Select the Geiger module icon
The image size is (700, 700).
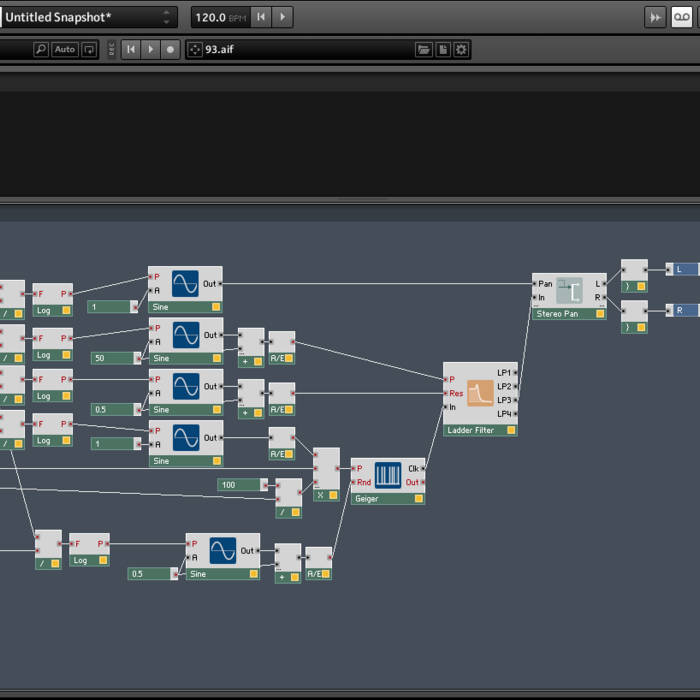pos(388,474)
